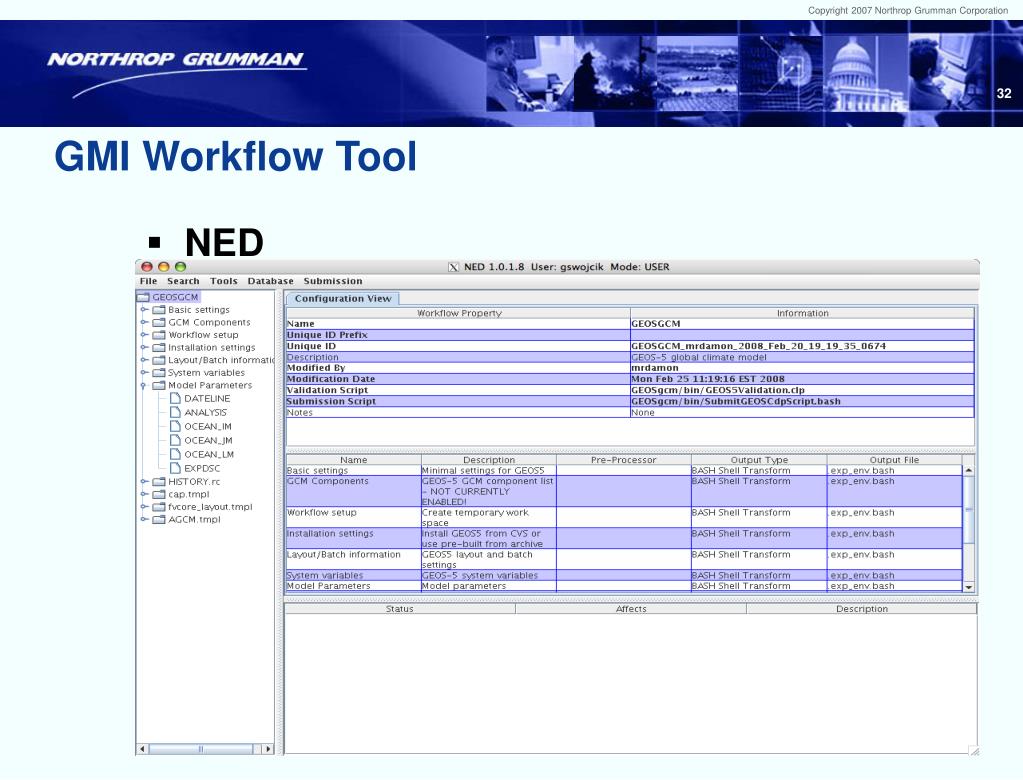Expand the HISTORY.rc tree node
This screenshot has width=1023, height=780.
coord(144,481)
